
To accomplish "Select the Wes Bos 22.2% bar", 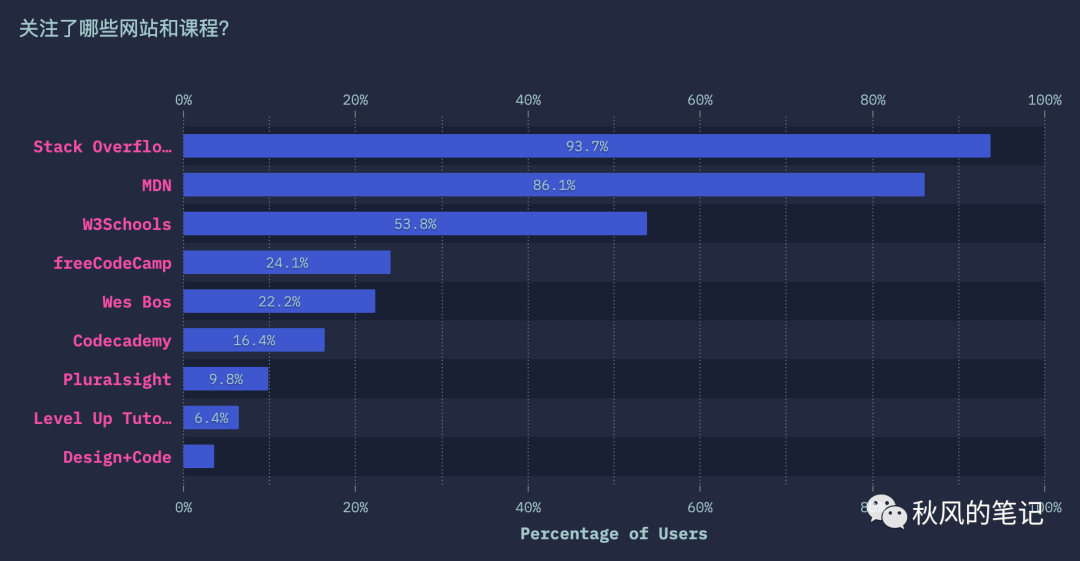I will click(279, 301).
